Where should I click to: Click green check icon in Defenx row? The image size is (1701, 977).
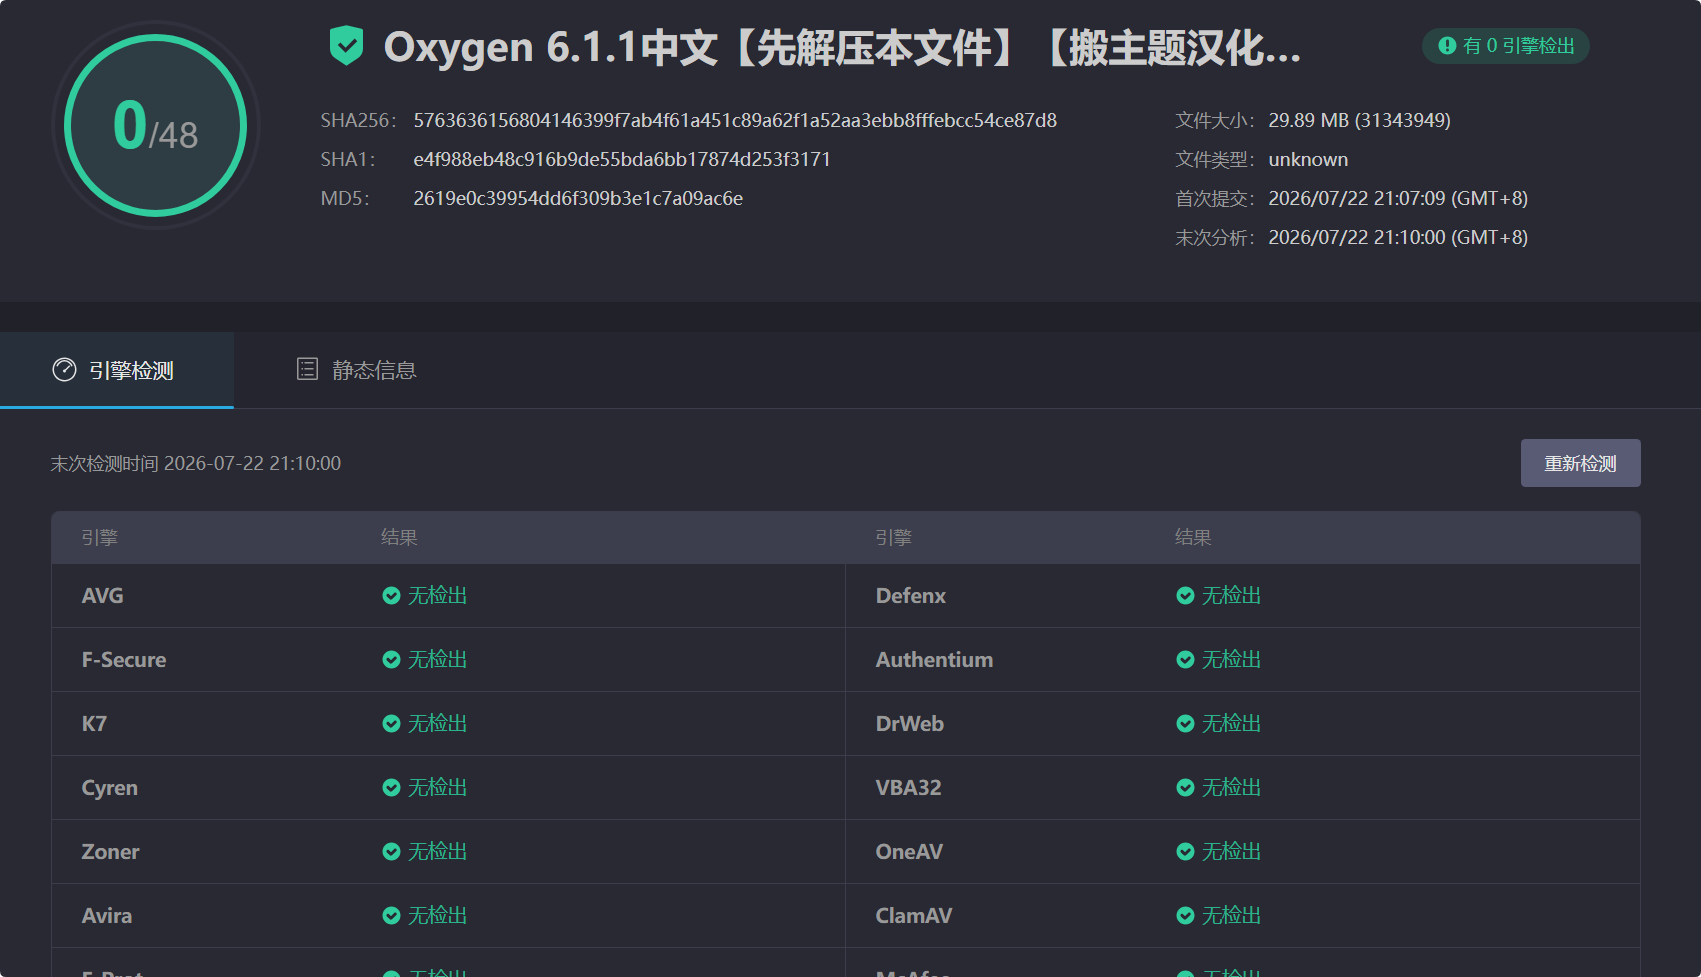(1185, 596)
